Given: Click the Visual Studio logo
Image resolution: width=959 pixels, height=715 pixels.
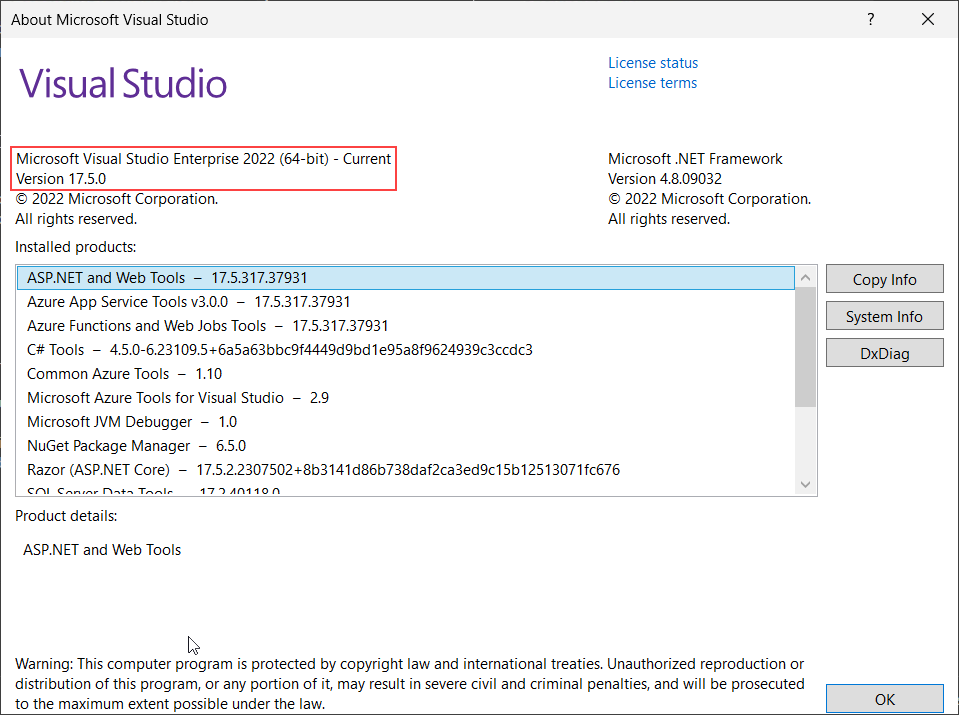Looking at the screenshot, I should (x=124, y=83).
